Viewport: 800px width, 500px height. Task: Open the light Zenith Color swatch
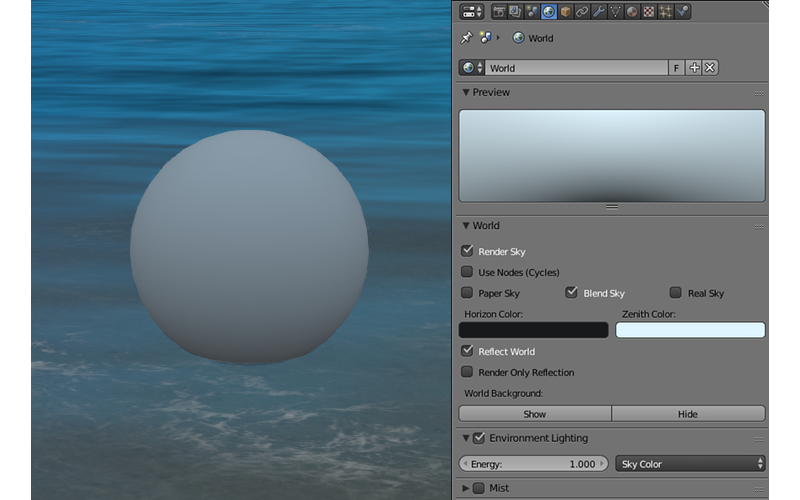[690, 330]
